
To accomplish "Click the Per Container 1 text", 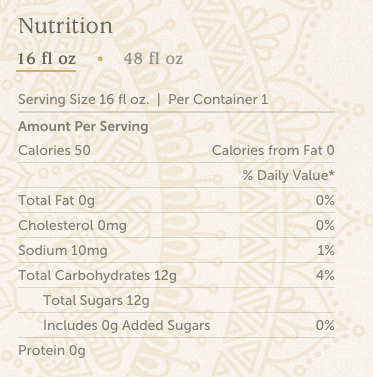I will coord(218,99).
